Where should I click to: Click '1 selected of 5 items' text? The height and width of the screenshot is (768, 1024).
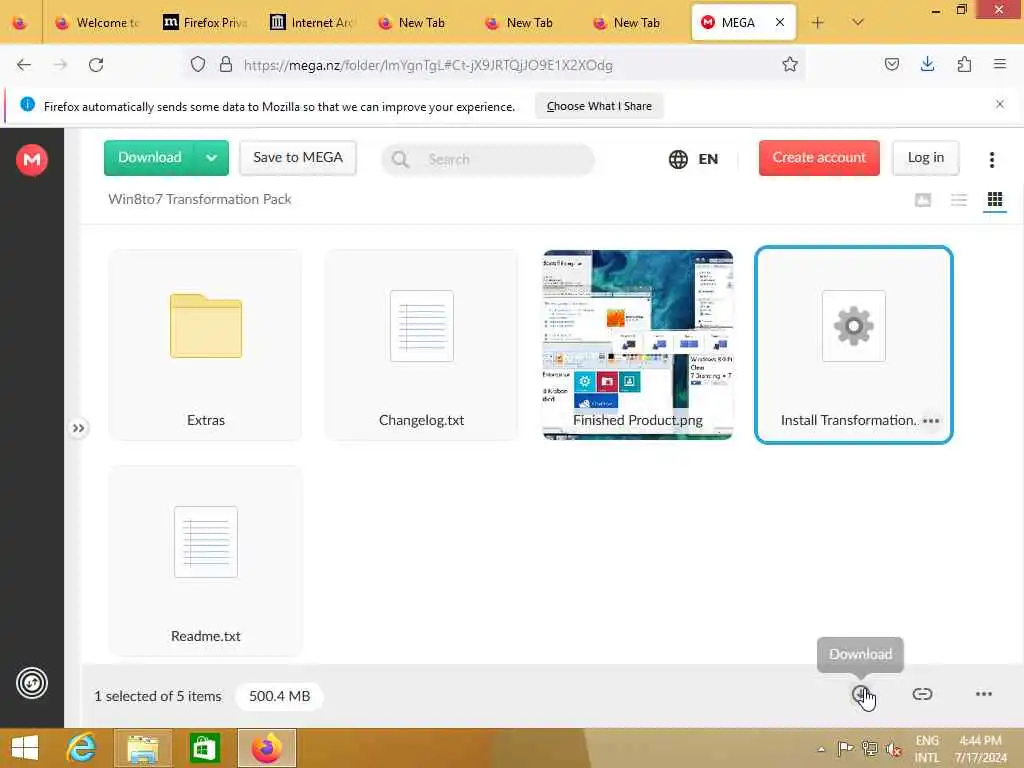click(x=158, y=696)
